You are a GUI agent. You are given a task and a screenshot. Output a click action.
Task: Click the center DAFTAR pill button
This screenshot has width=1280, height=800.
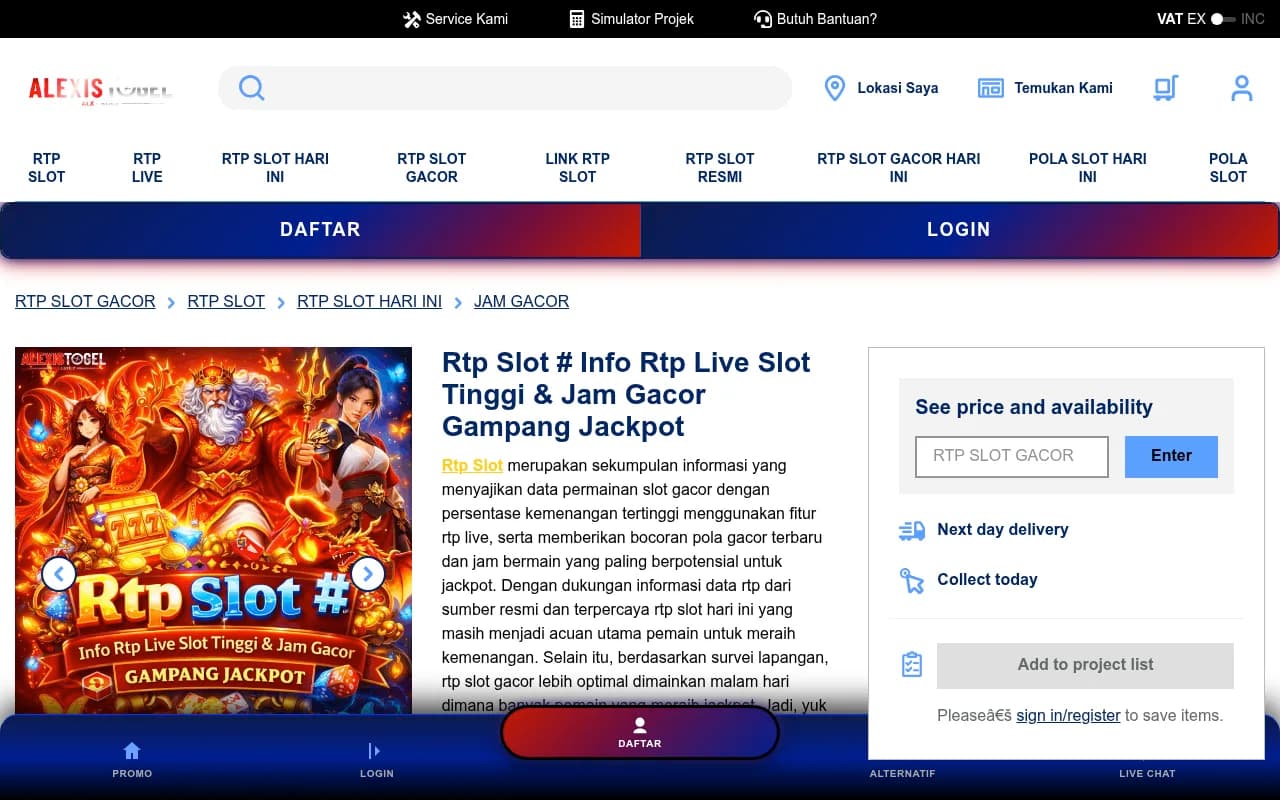(x=640, y=733)
